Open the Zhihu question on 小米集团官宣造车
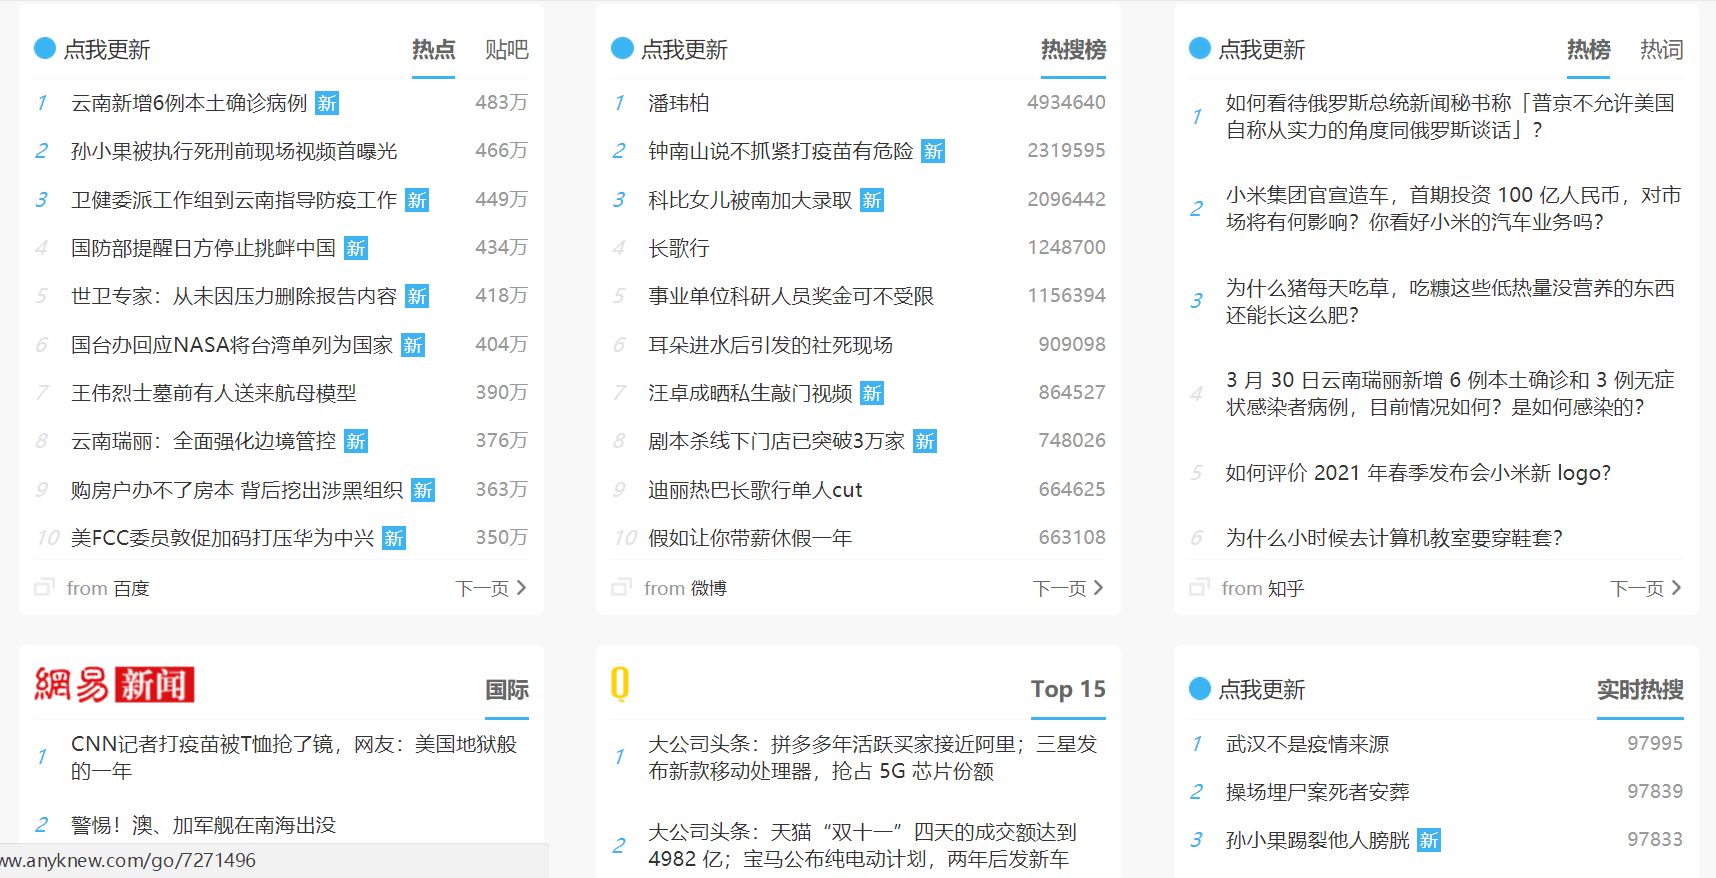The width and height of the screenshot is (1716, 878). 1454,208
